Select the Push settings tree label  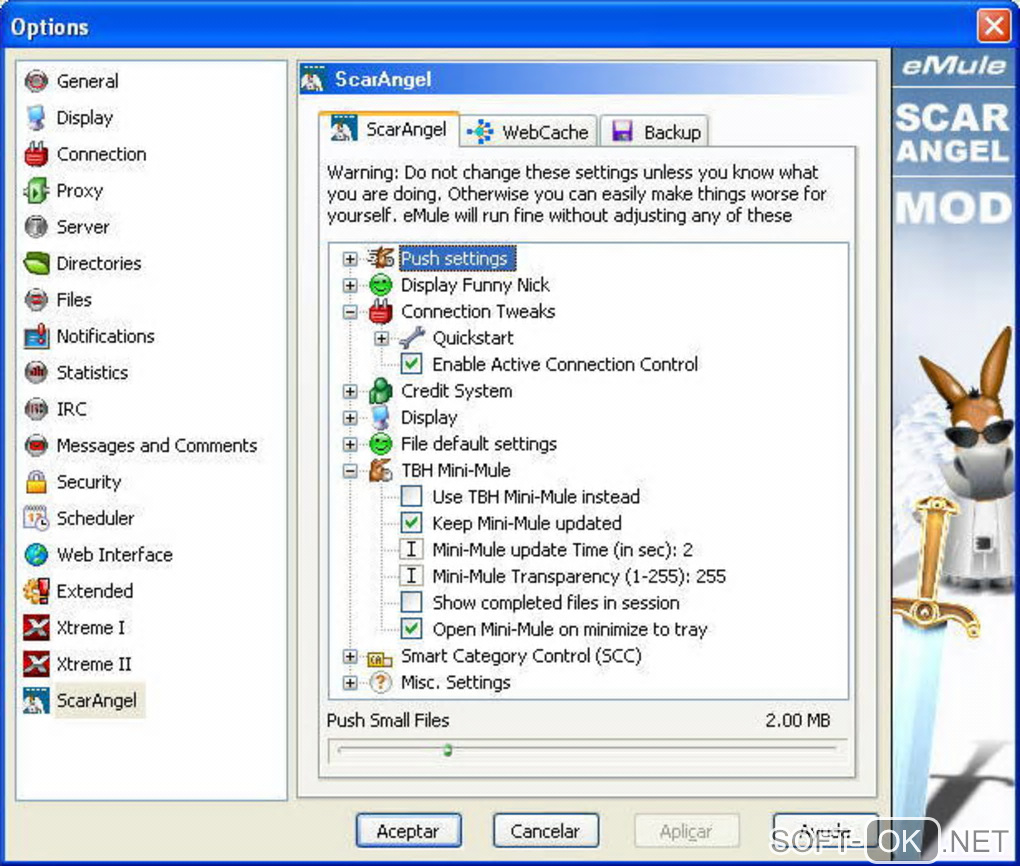(x=457, y=258)
